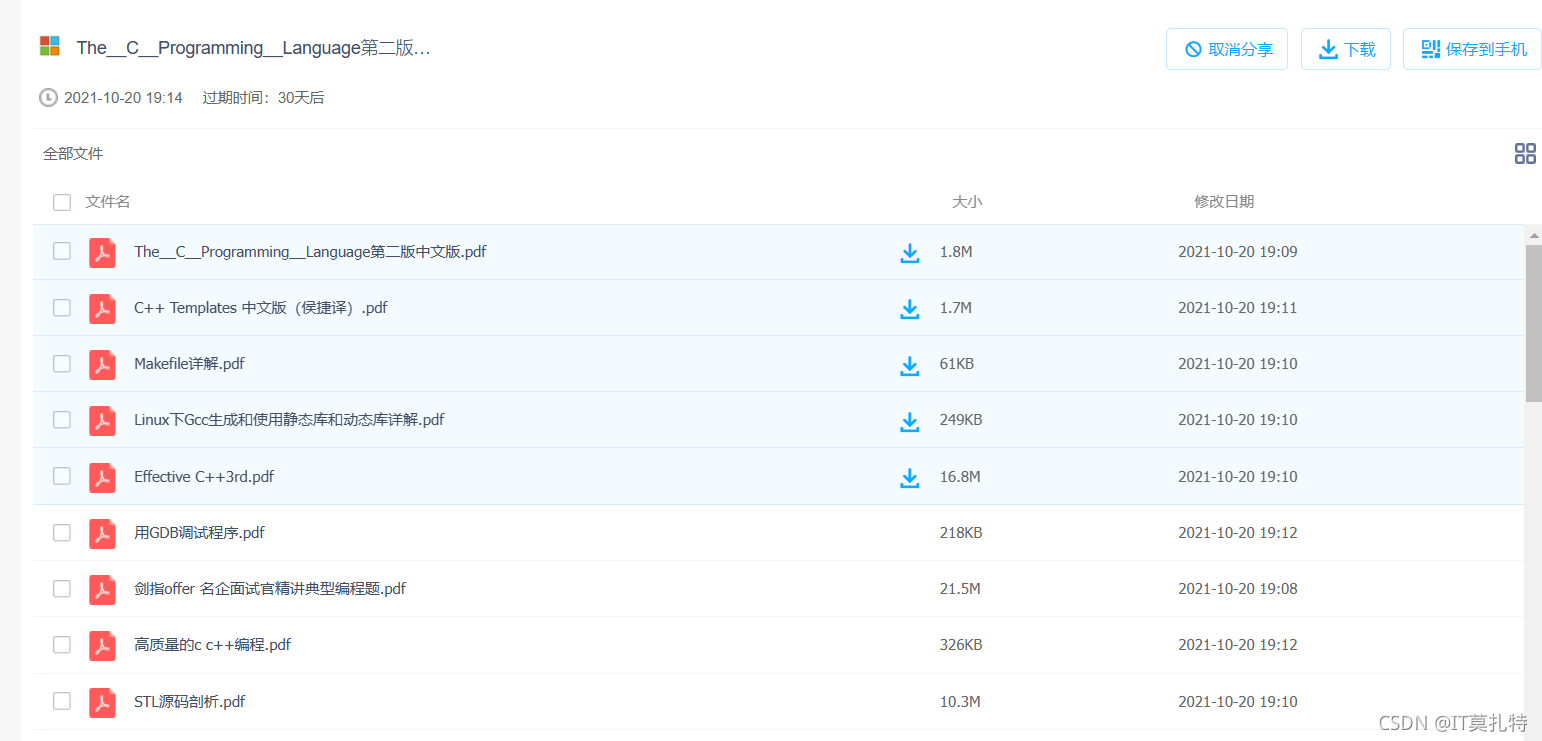Screen dimensions: 1542x741
Task: Click the PDF icon of Makefile详解.pdf
Action: [x=102, y=365]
